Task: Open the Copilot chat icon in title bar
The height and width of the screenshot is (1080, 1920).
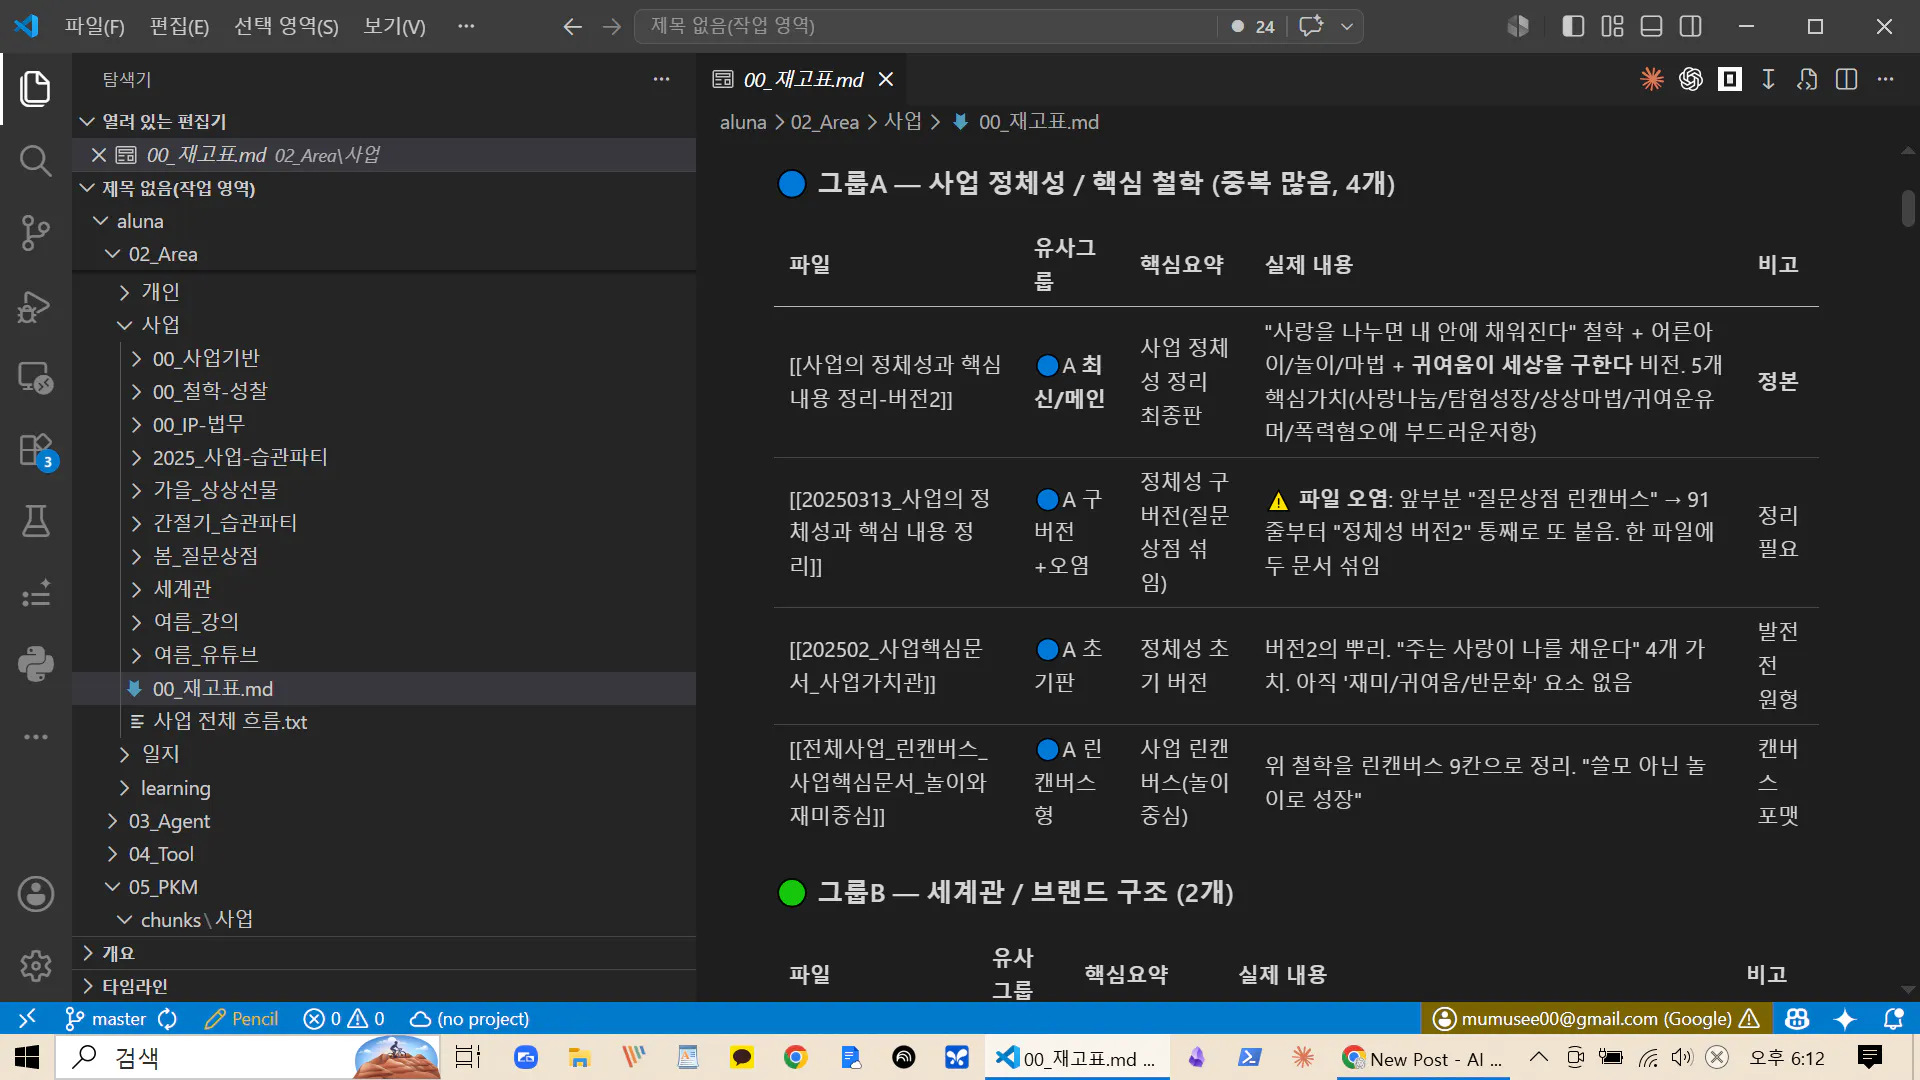Action: [x=1311, y=26]
